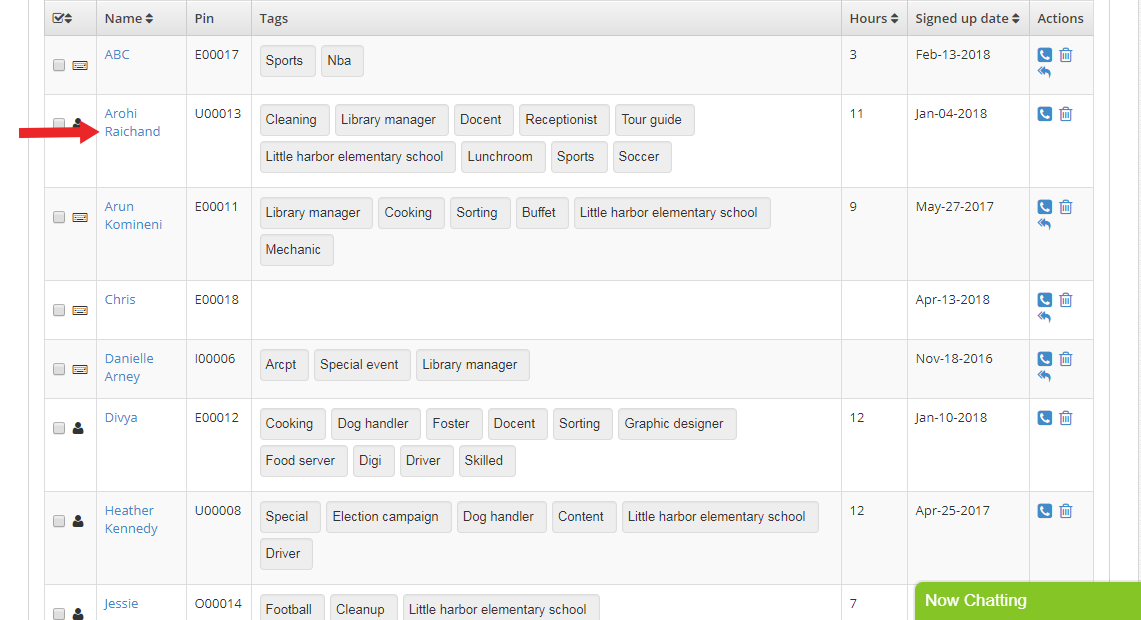This screenshot has width=1141, height=620.
Task: Click the reply arrow for Danielle Arney
Action: pos(1044,376)
